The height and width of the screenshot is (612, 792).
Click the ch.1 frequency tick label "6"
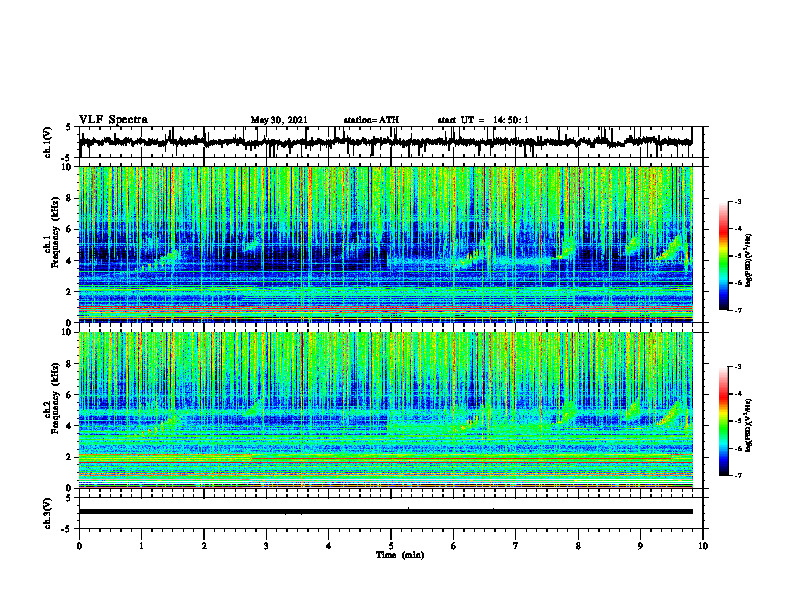(x=71, y=229)
